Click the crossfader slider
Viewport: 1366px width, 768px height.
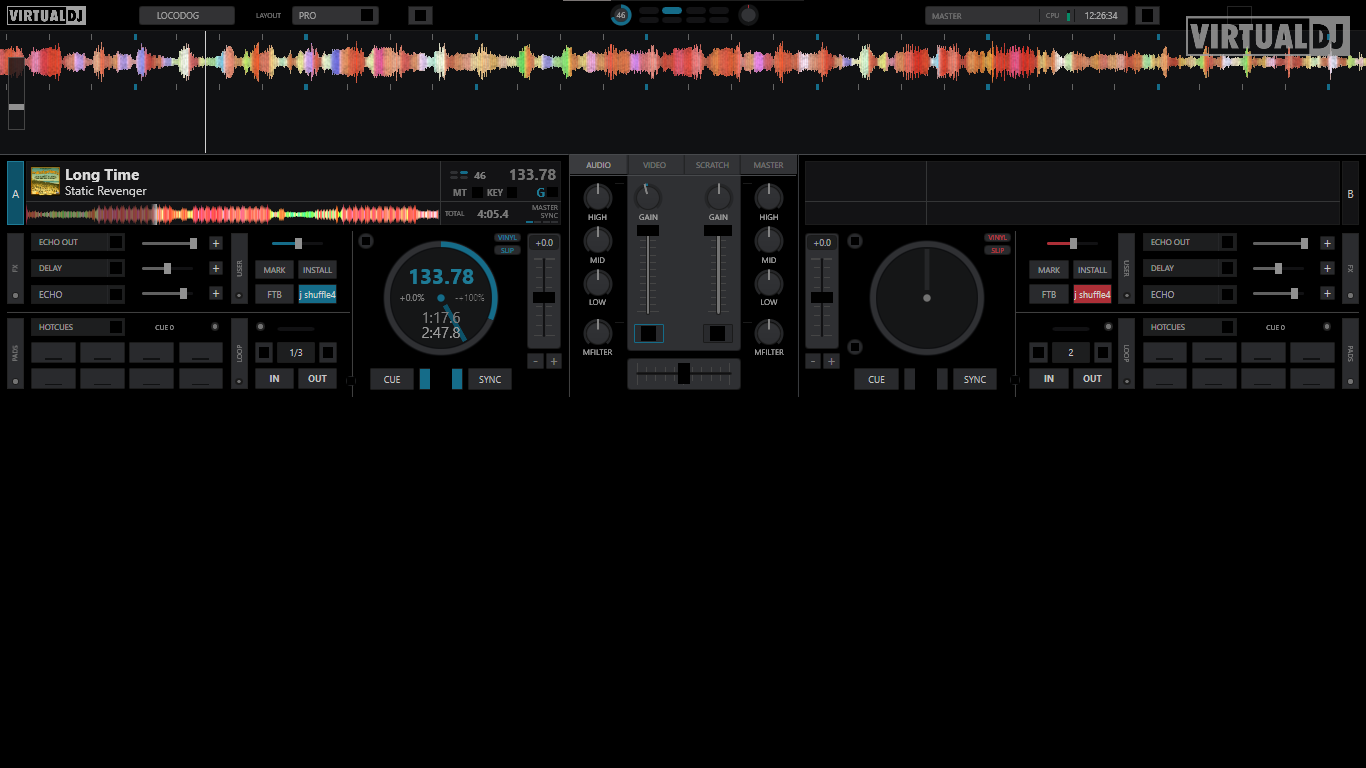pyautogui.click(x=684, y=373)
